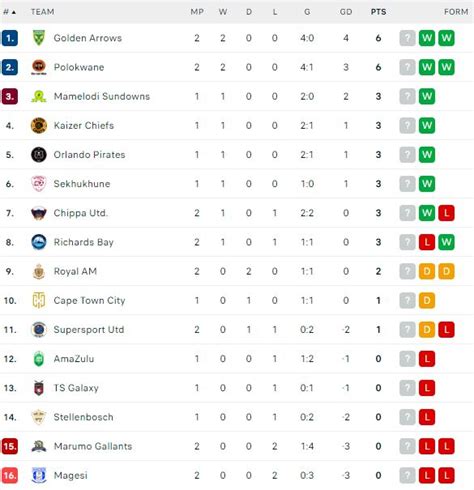This screenshot has height=490, width=474.
Task: Open the Golden Arrows team logo
Action: pyautogui.click(x=39, y=38)
